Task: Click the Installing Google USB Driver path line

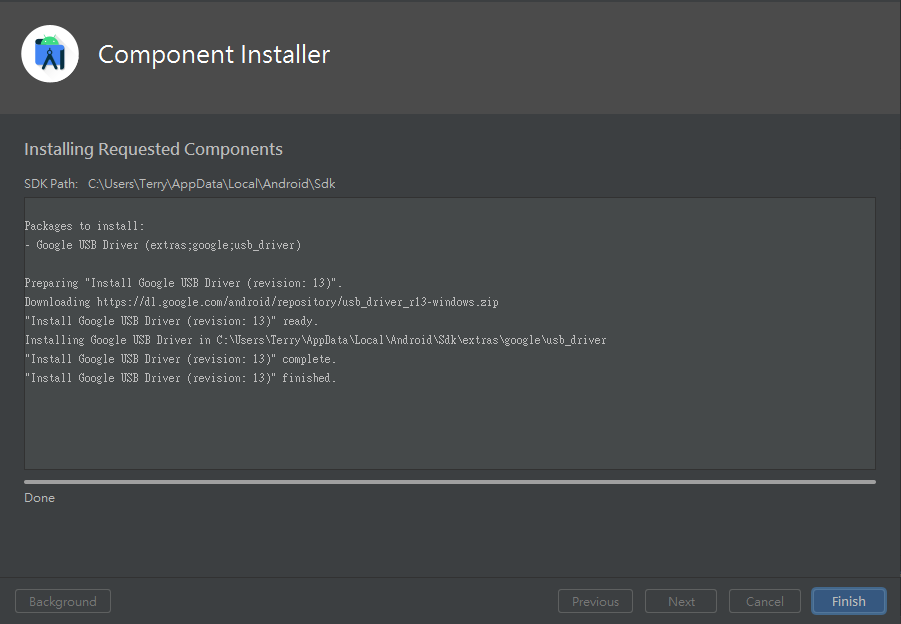Action: click(x=315, y=340)
